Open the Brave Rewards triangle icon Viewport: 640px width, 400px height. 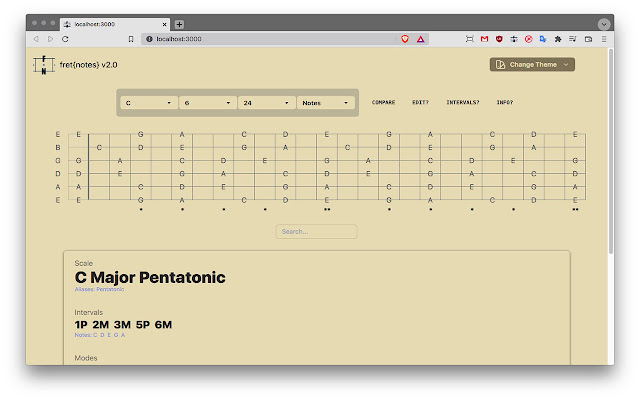point(420,39)
